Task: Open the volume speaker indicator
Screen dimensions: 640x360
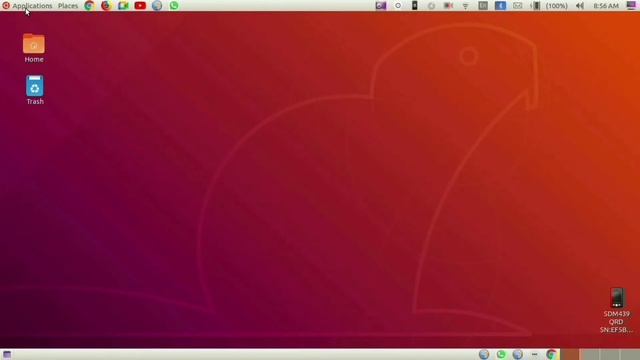Action: click(x=579, y=6)
